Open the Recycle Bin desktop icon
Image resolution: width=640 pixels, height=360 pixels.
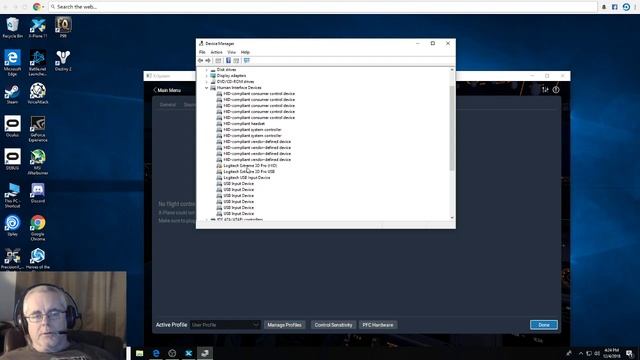[12, 28]
